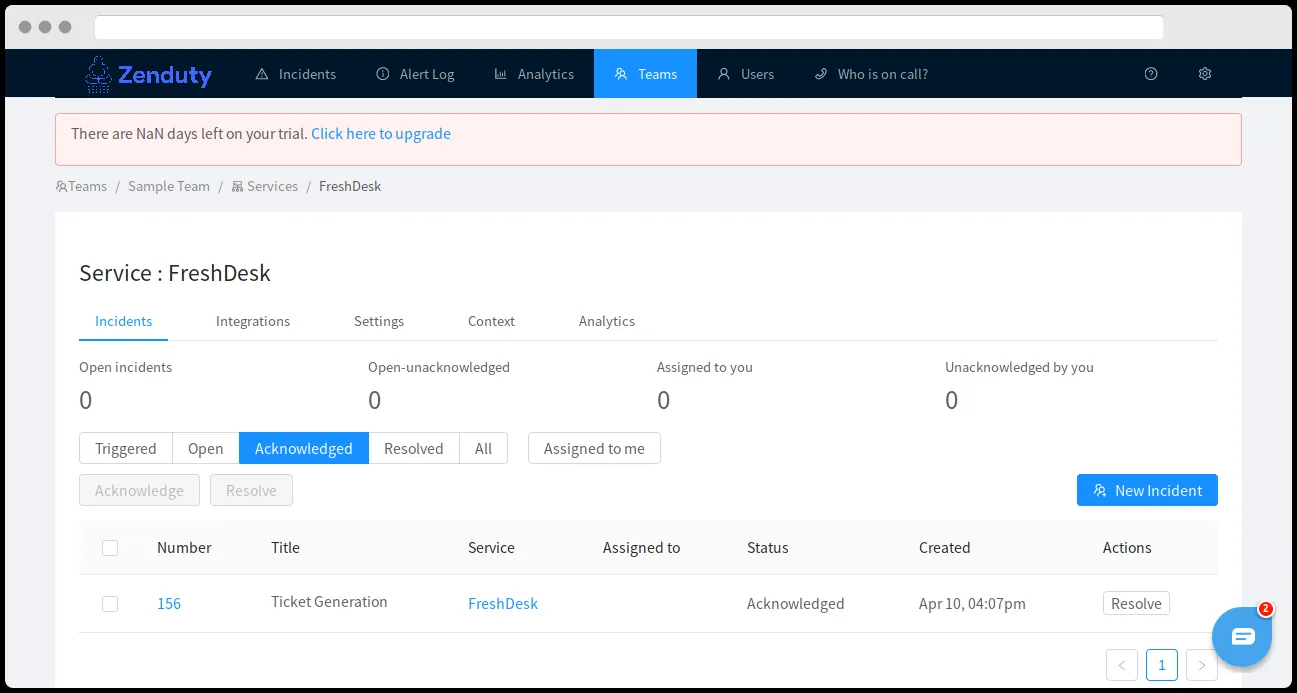Open the service Settings tab
The width and height of the screenshot is (1297, 693).
tap(379, 321)
